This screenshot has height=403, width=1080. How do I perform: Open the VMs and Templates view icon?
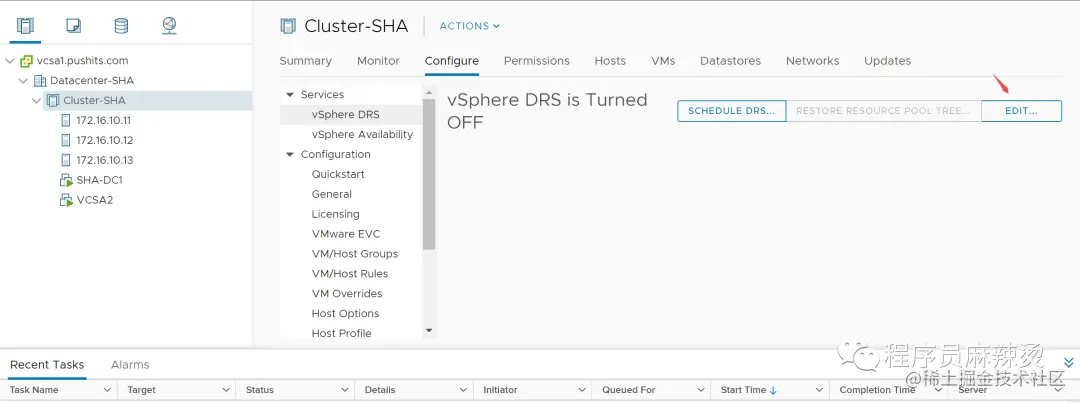coord(73,26)
